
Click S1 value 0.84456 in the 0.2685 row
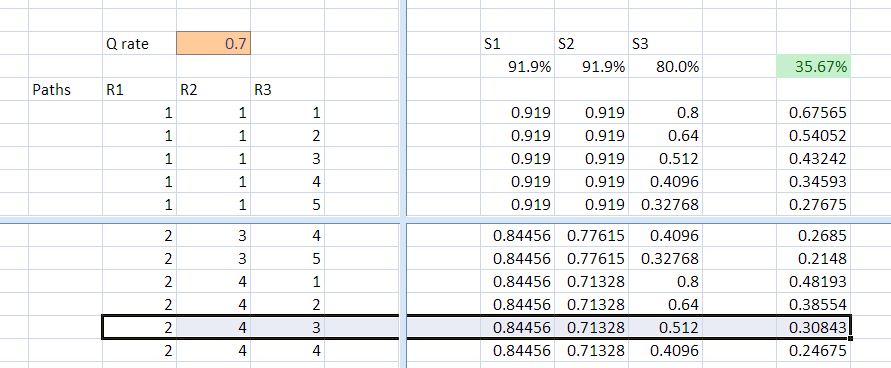(x=518, y=236)
